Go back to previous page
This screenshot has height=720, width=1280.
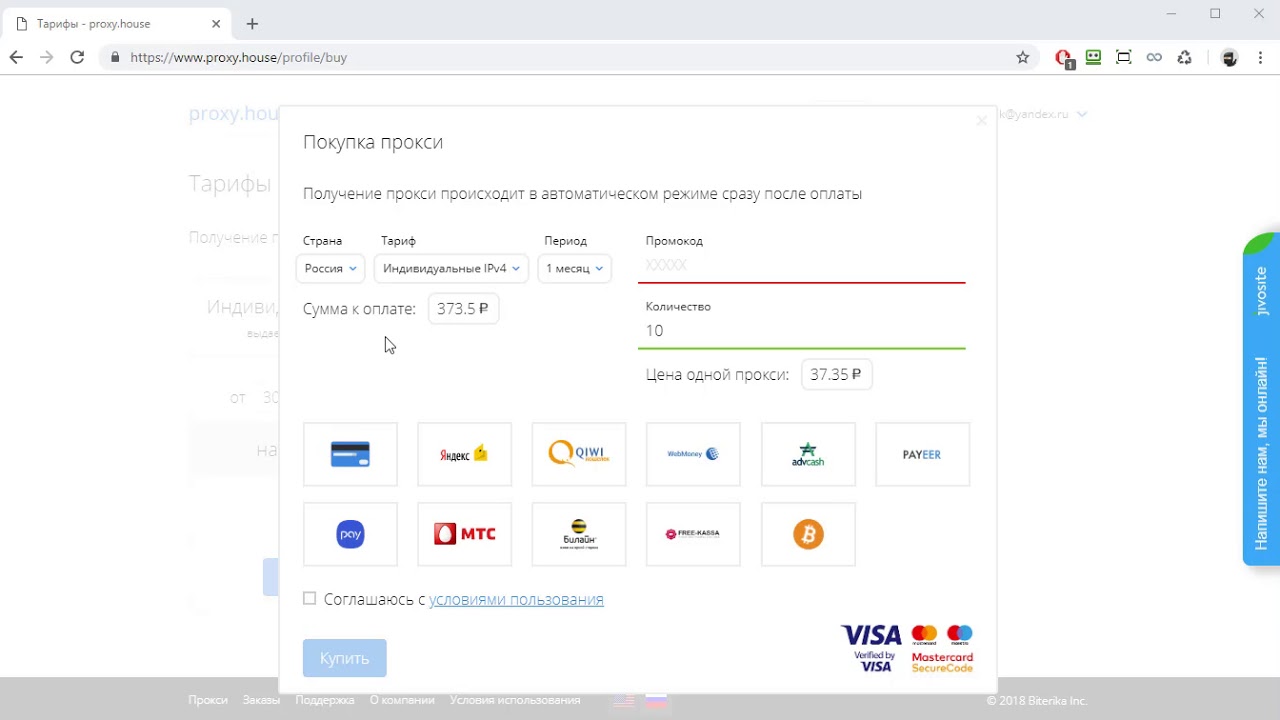pos(16,57)
